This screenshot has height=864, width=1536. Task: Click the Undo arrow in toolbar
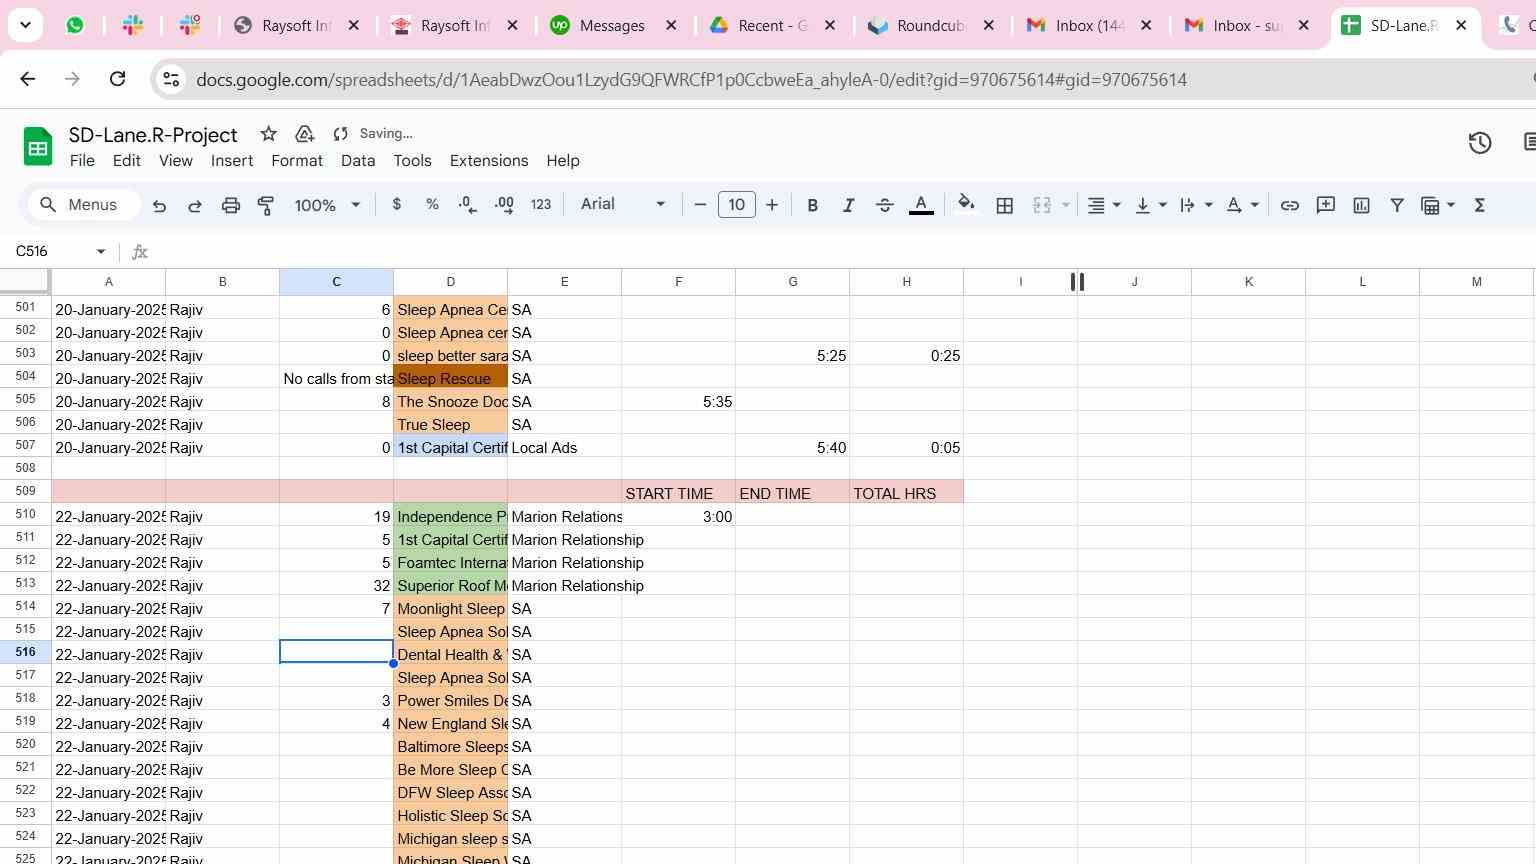click(x=159, y=205)
